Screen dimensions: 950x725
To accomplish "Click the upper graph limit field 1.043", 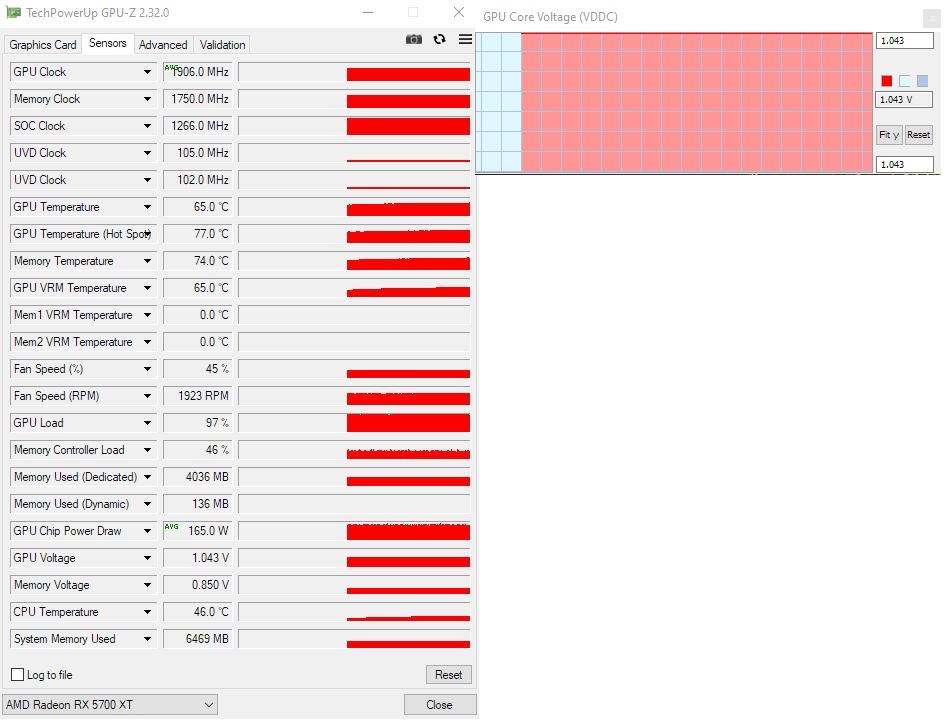I will point(905,41).
